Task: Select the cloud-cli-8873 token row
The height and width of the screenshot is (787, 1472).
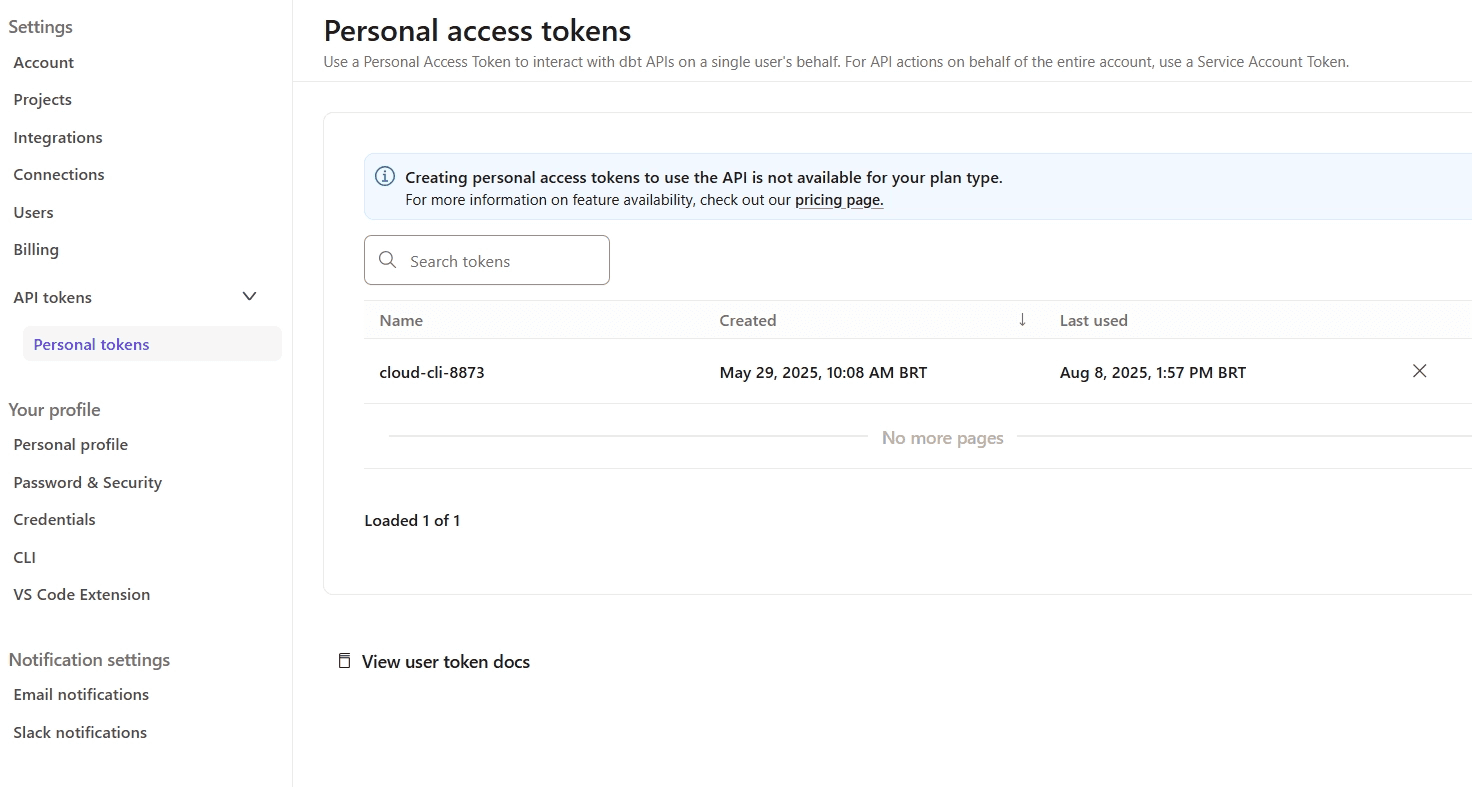Action: click(432, 372)
